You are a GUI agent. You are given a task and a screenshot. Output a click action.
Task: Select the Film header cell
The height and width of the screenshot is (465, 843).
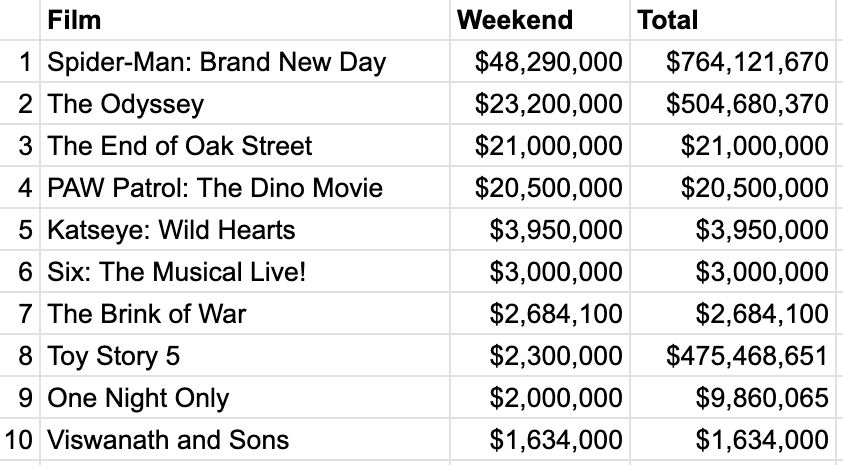click(245, 20)
